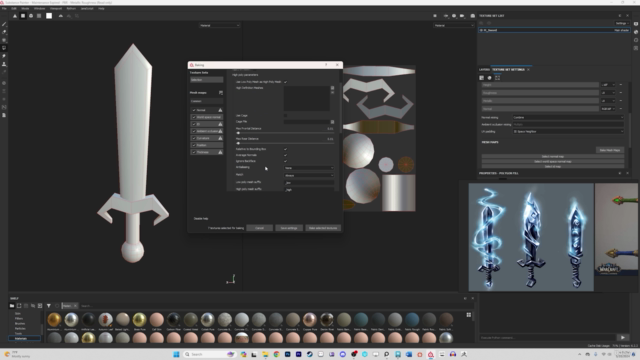This screenshot has height=360, width=640.
Task: Click the Mesh maps options icon in Baking dialog
Action: (x=221, y=93)
